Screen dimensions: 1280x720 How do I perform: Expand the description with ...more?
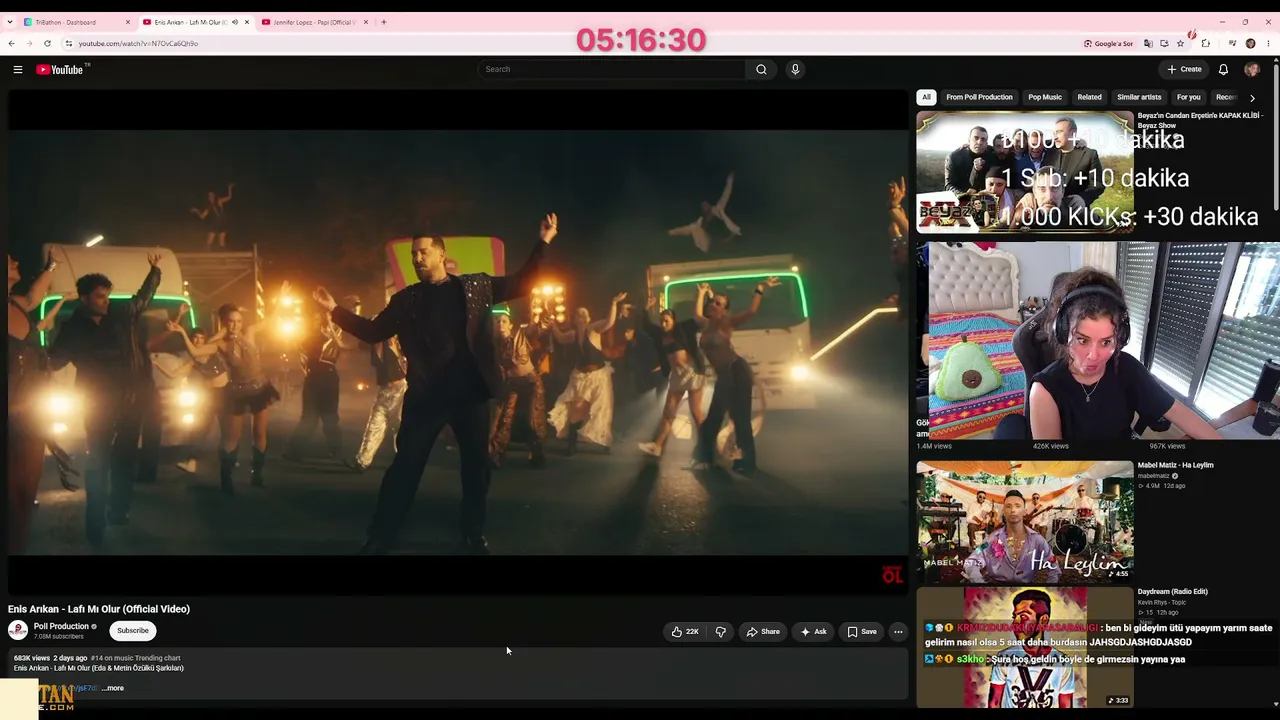[113, 688]
